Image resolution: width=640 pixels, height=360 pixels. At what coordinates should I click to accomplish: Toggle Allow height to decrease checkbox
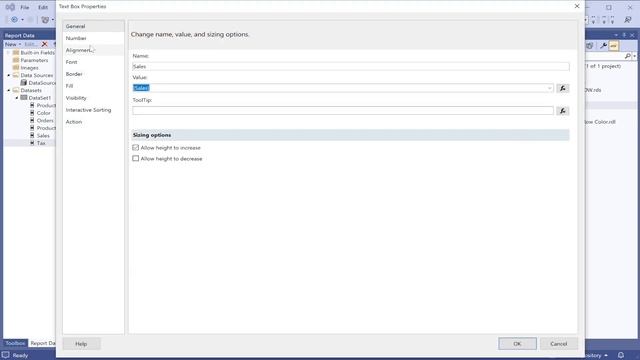tap(136, 158)
